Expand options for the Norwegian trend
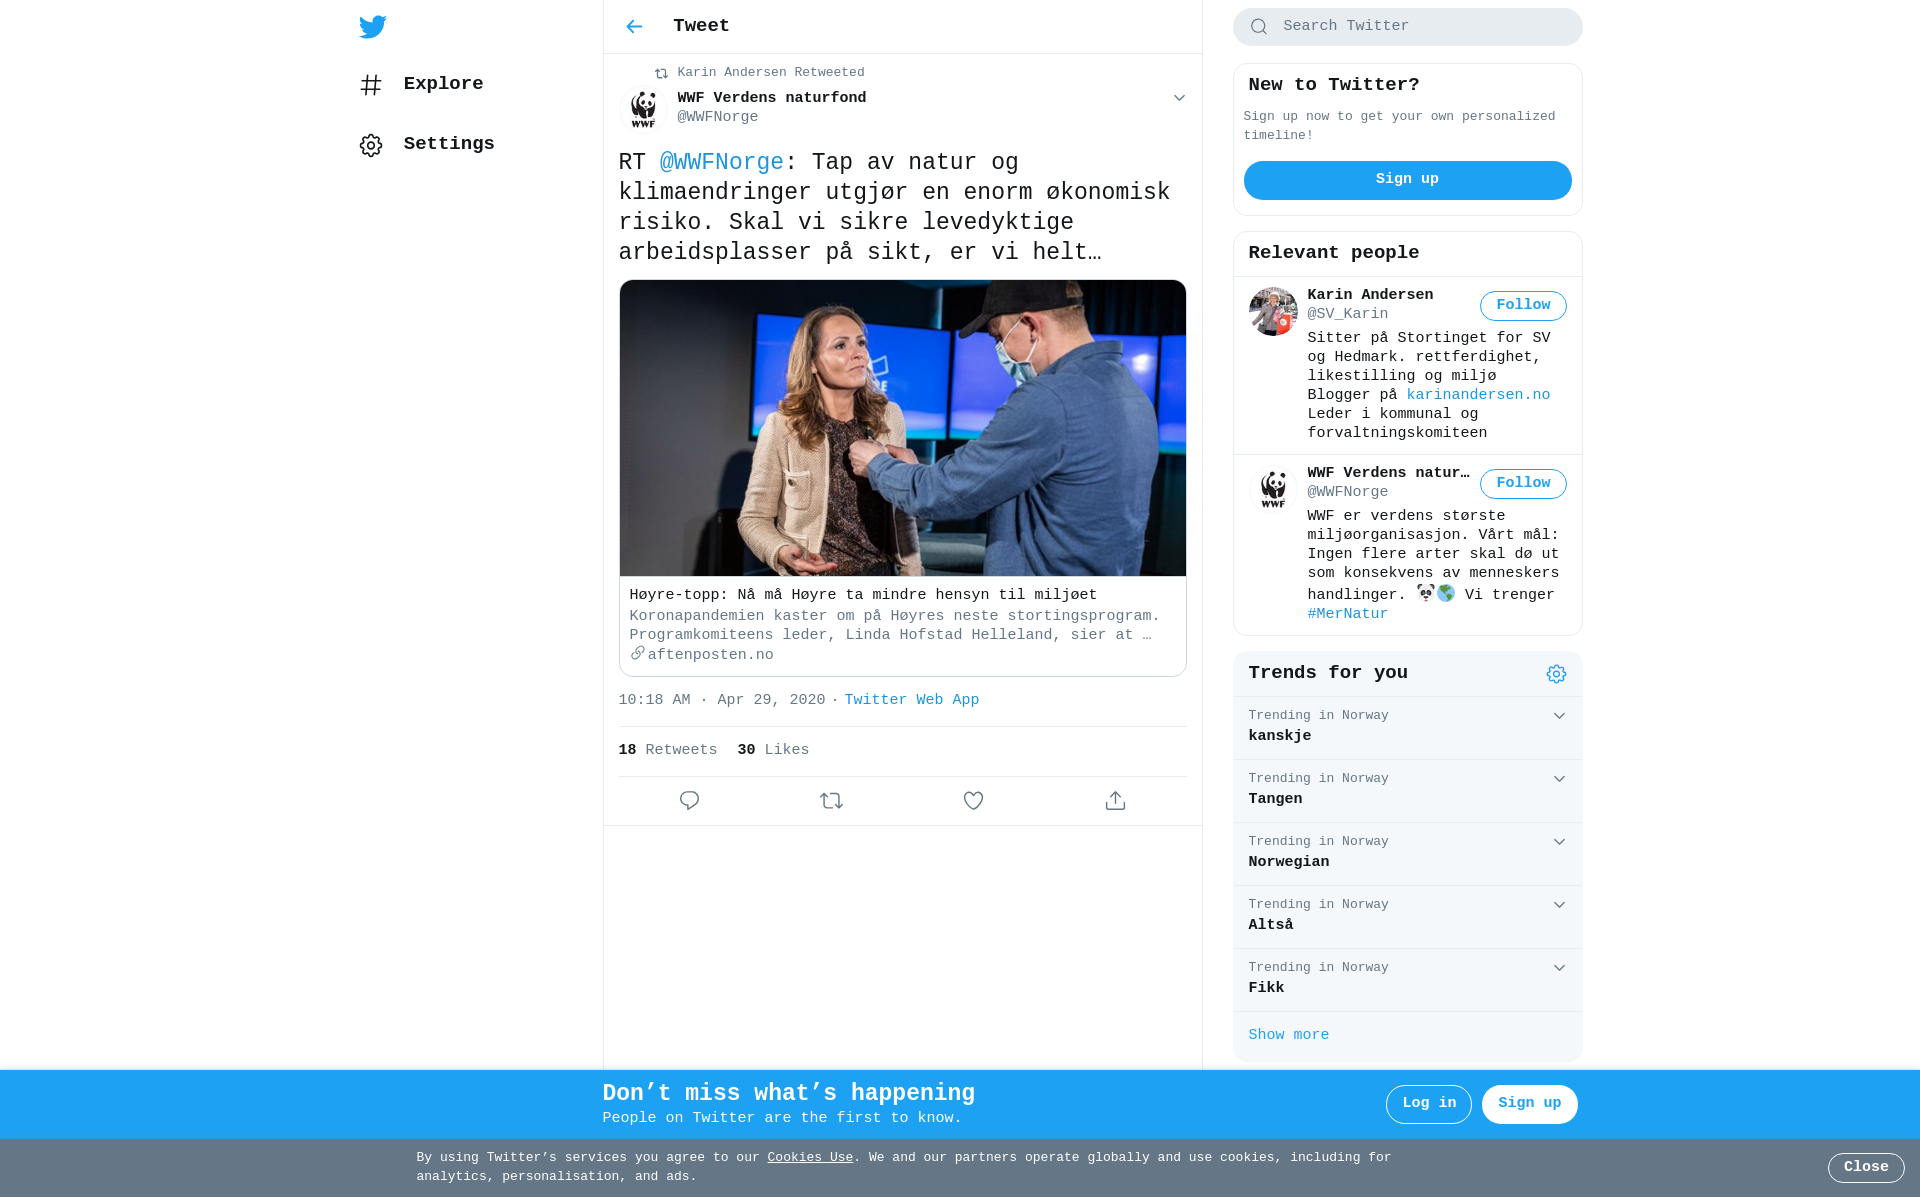The height and width of the screenshot is (1197, 1920). 1559,842
